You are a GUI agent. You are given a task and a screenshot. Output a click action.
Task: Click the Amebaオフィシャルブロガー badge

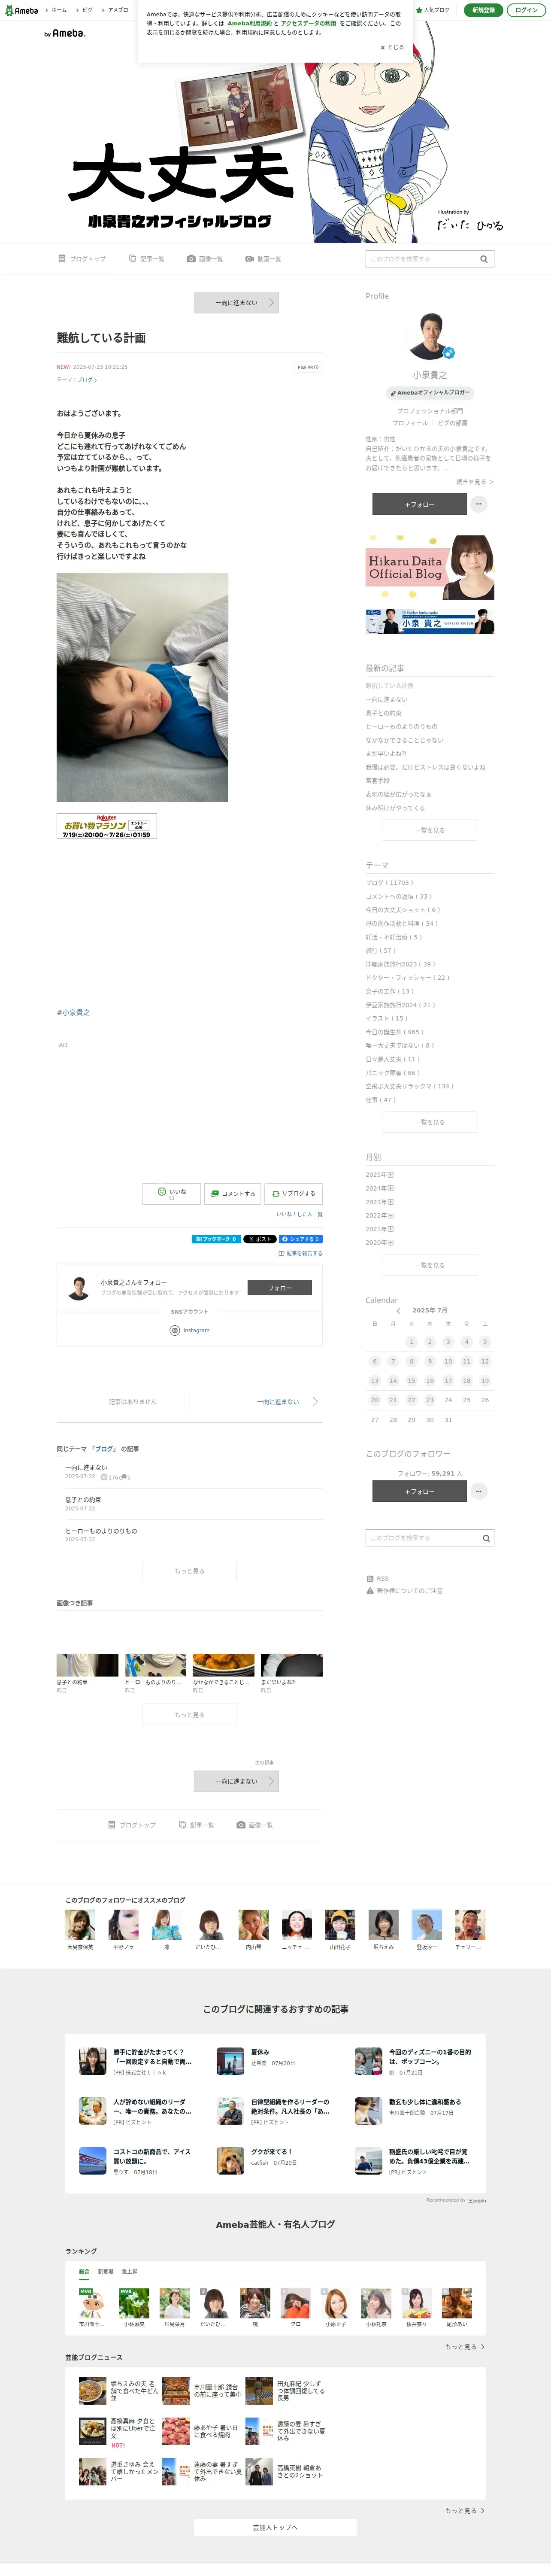coord(430,392)
